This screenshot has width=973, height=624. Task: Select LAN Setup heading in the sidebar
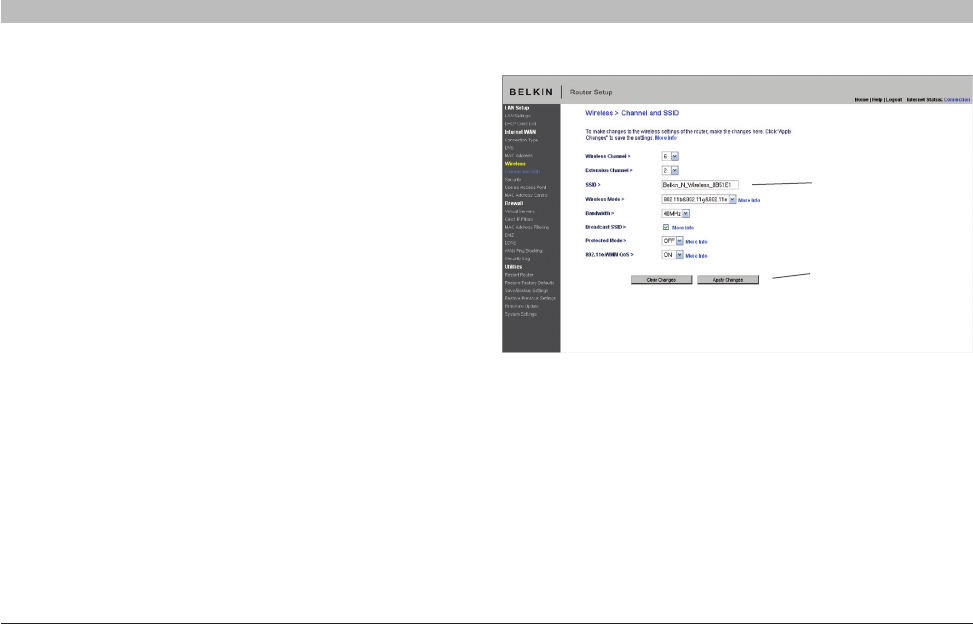tap(517, 108)
